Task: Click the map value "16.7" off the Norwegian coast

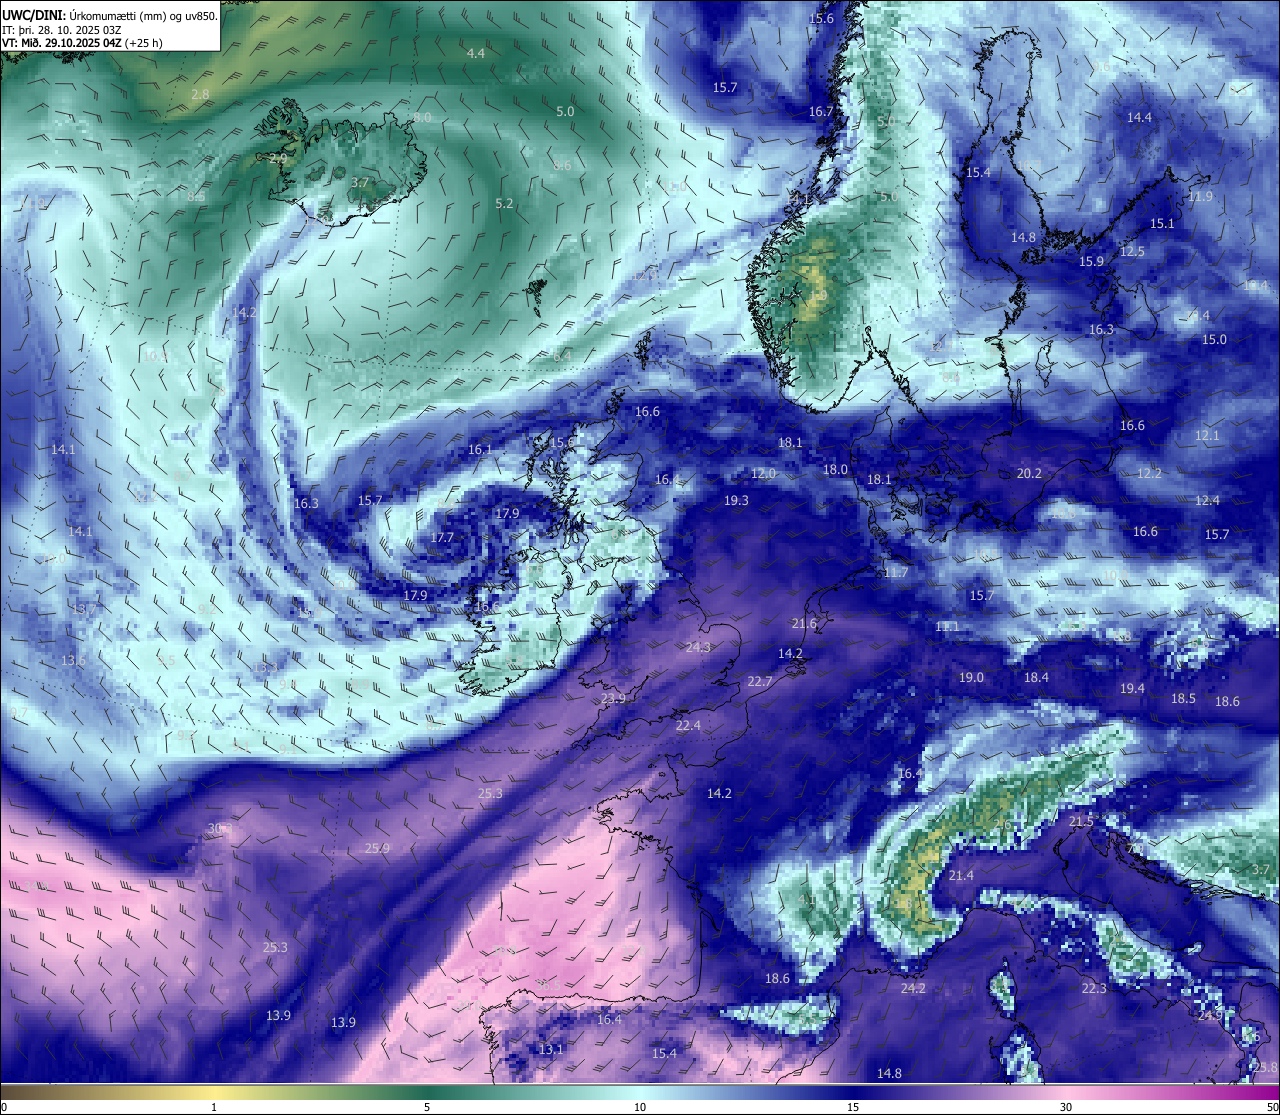Action: 821,111
